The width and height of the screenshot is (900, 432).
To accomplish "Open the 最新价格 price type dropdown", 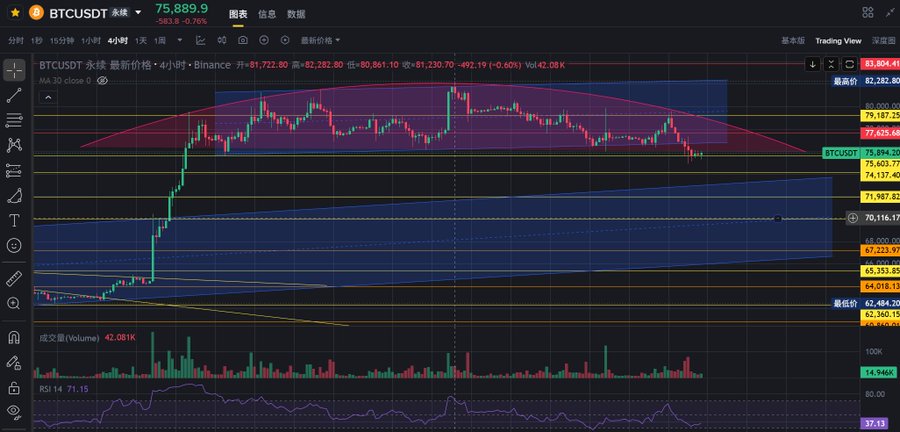I will click(x=320, y=41).
